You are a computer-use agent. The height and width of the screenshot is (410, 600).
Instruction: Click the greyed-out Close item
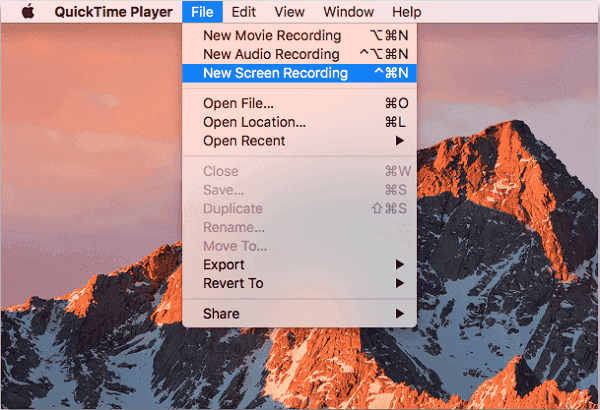pos(299,171)
